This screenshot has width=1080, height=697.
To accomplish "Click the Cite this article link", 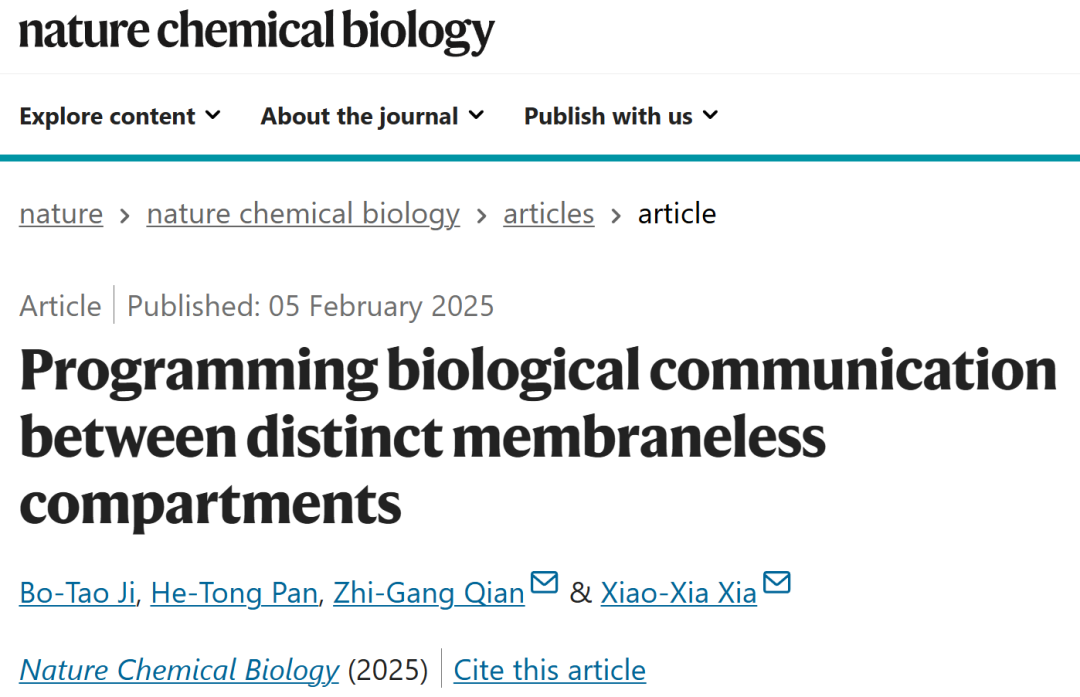I will [549, 669].
